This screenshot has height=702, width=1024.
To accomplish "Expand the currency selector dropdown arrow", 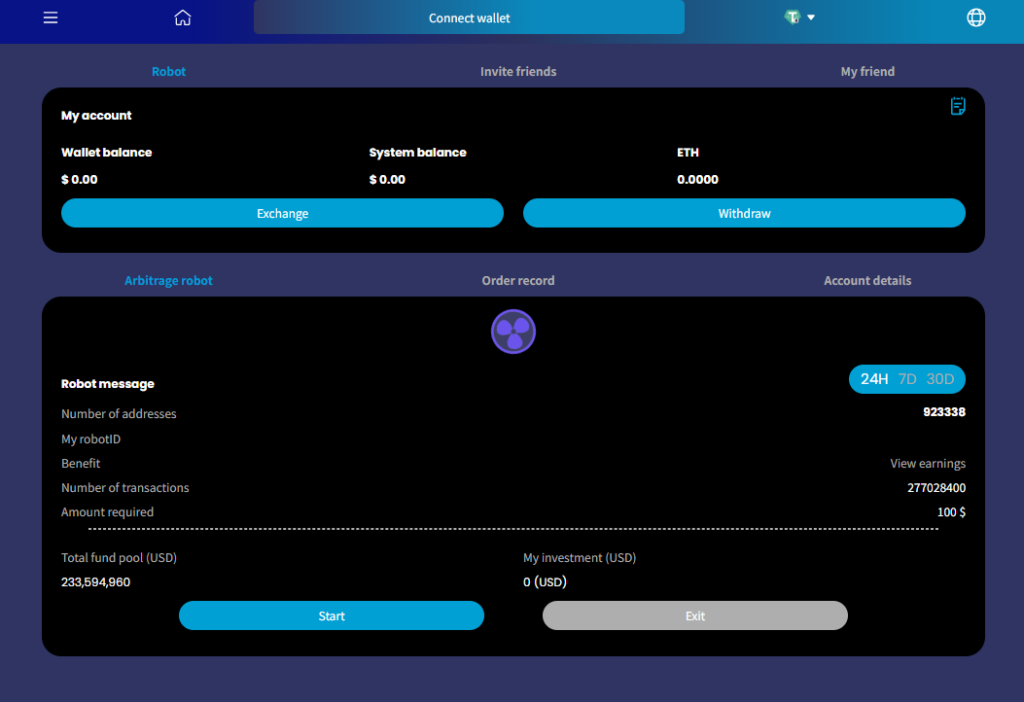I will [812, 18].
